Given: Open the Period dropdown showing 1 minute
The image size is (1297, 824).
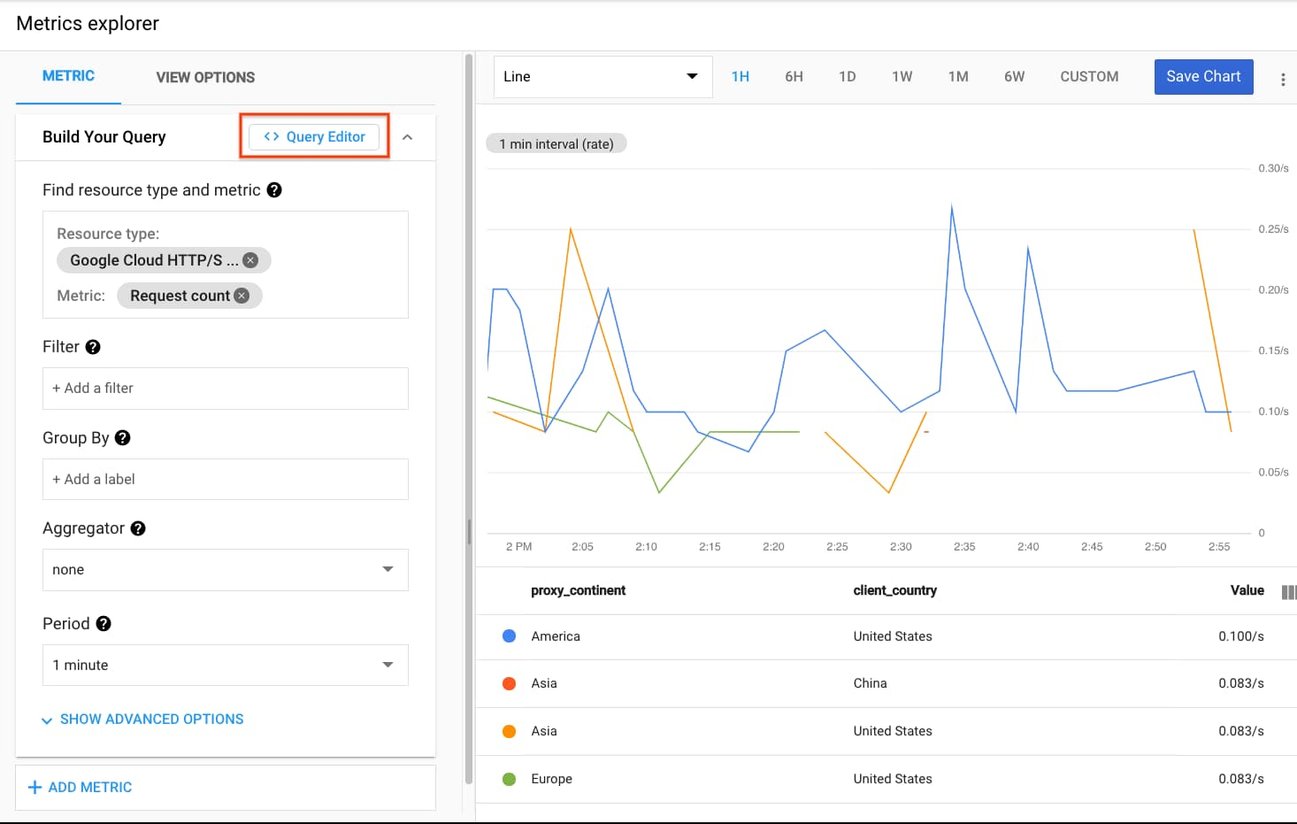Looking at the screenshot, I should point(224,665).
